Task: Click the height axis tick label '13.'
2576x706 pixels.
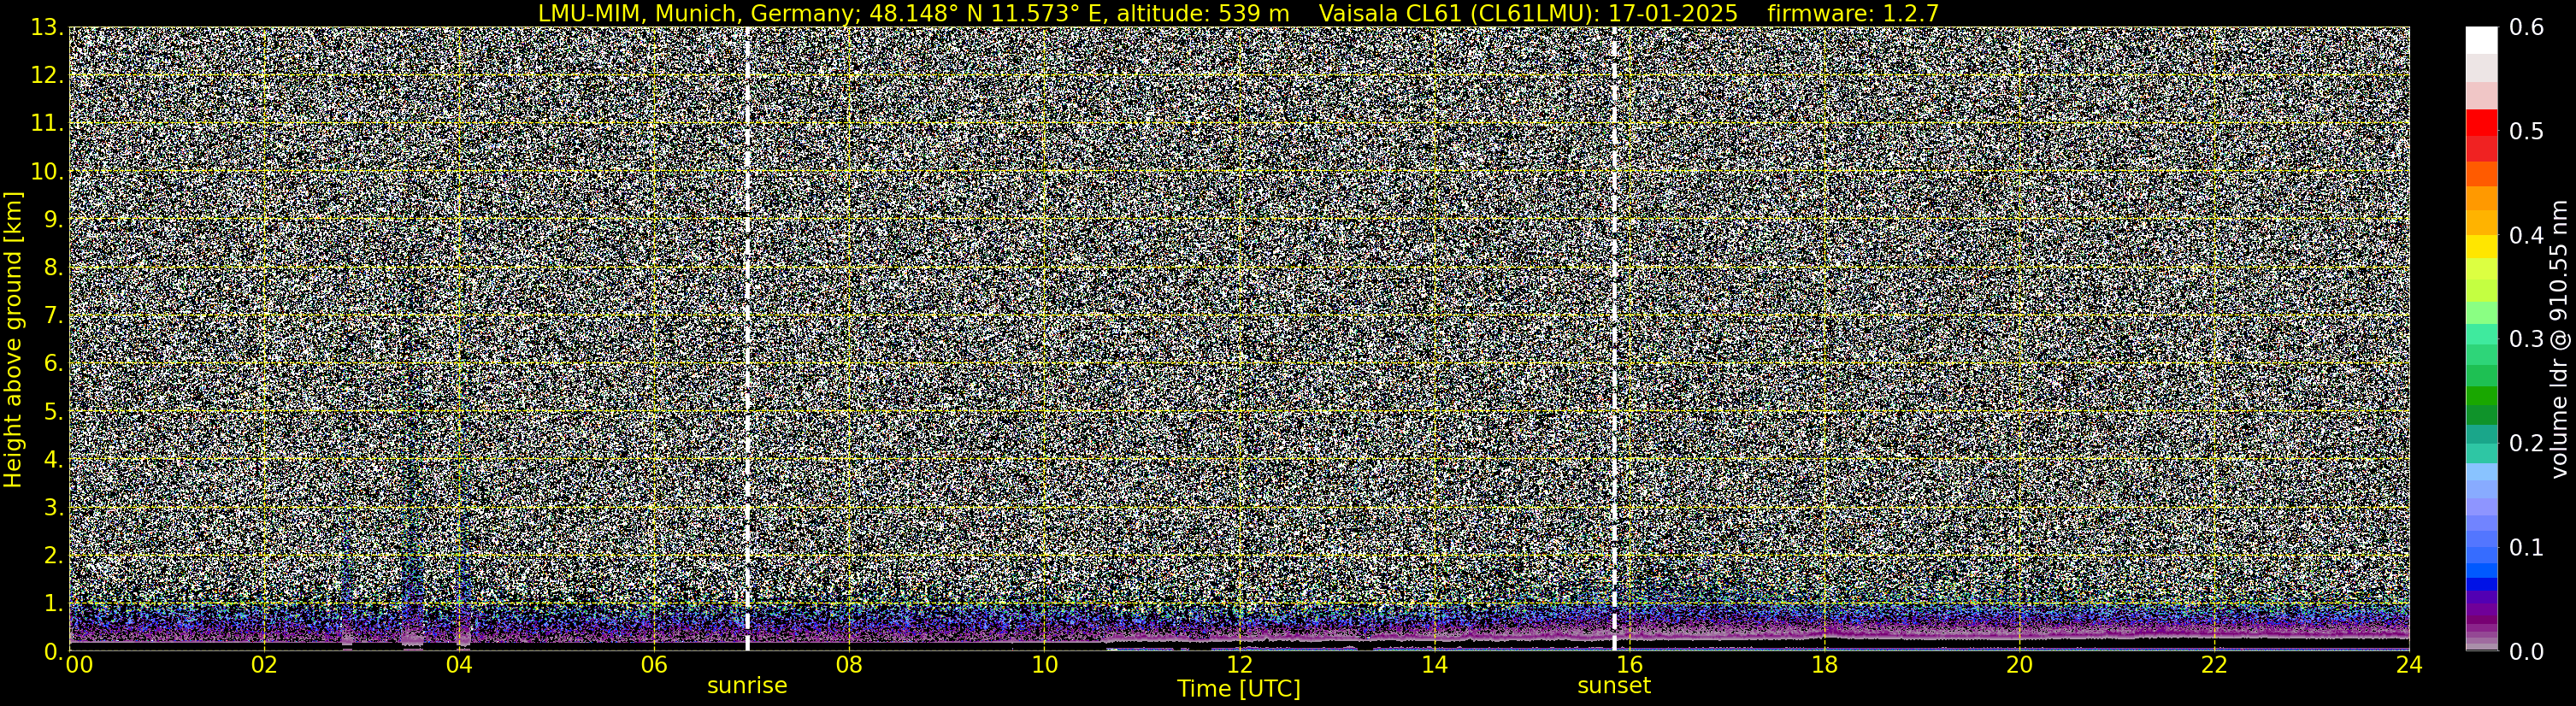Action: point(47,28)
